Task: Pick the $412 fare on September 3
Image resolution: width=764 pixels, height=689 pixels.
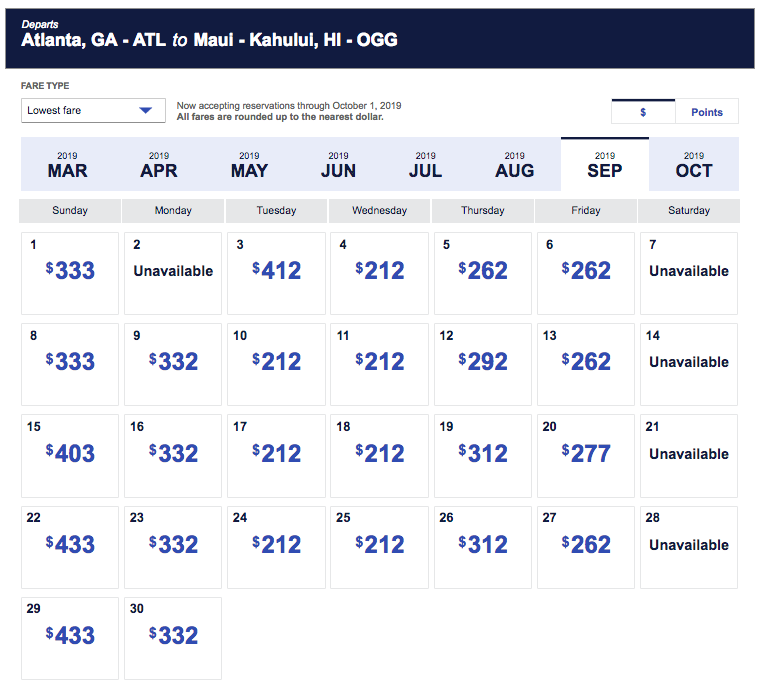Action: click(276, 273)
